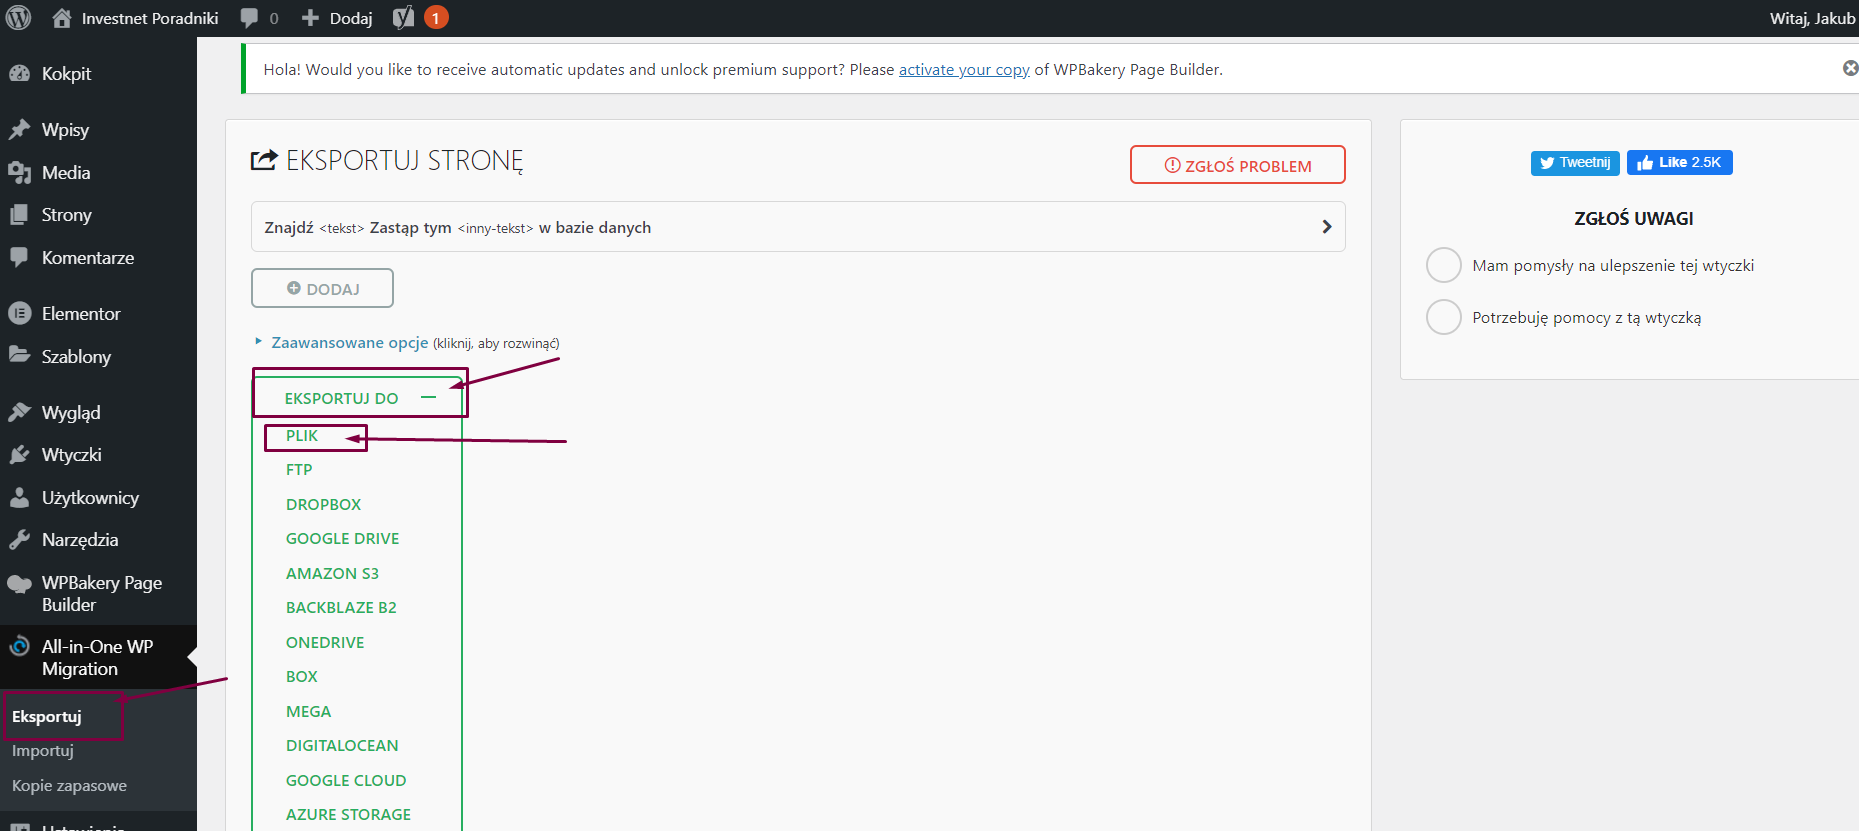Click the ZGŁOŚ PROBLEM button
Image resolution: width=1859 pixels, height=831 pixels.
(1237, 166)
